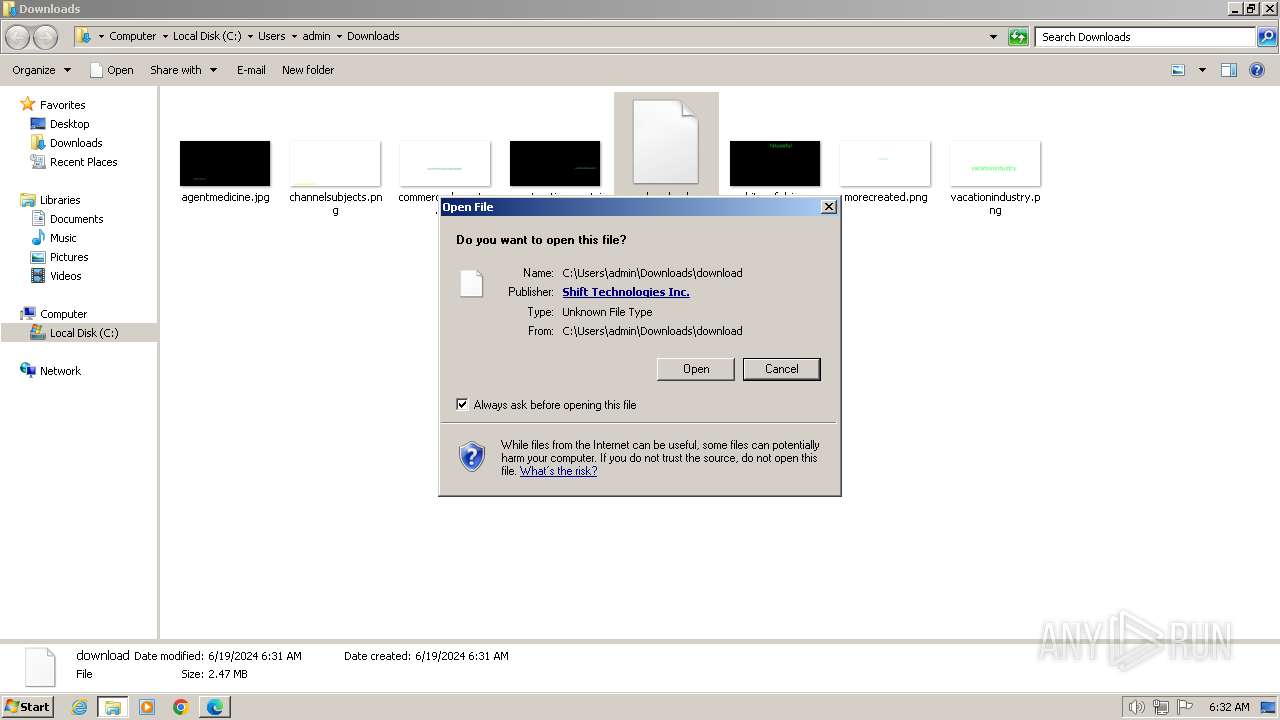Click Cancel in the Open File dialog
Viewport: 1280px width, 720px height.
pyautogui.click(x=782, y=369)
